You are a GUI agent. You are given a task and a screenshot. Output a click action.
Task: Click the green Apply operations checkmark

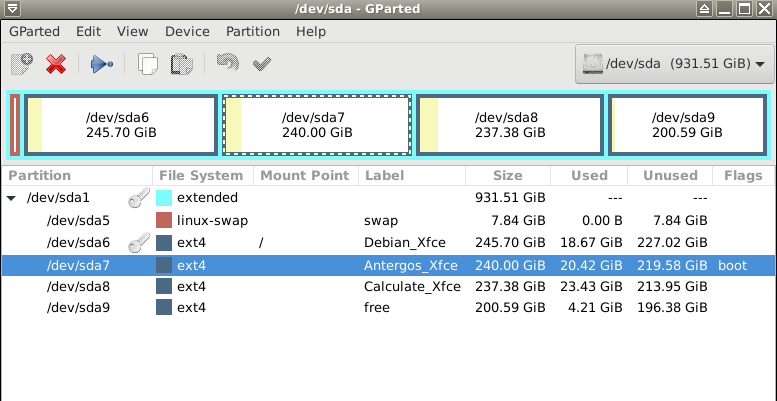tap(262, 64)
